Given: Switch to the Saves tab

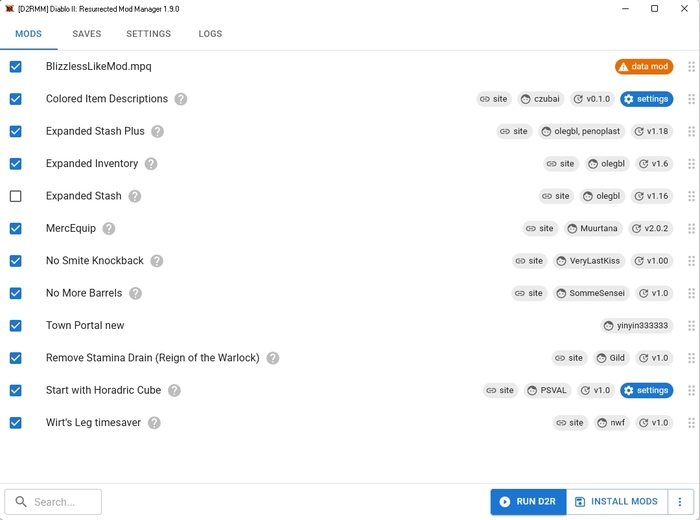Looking at the screenshot, I should click(x=86, y=34).
